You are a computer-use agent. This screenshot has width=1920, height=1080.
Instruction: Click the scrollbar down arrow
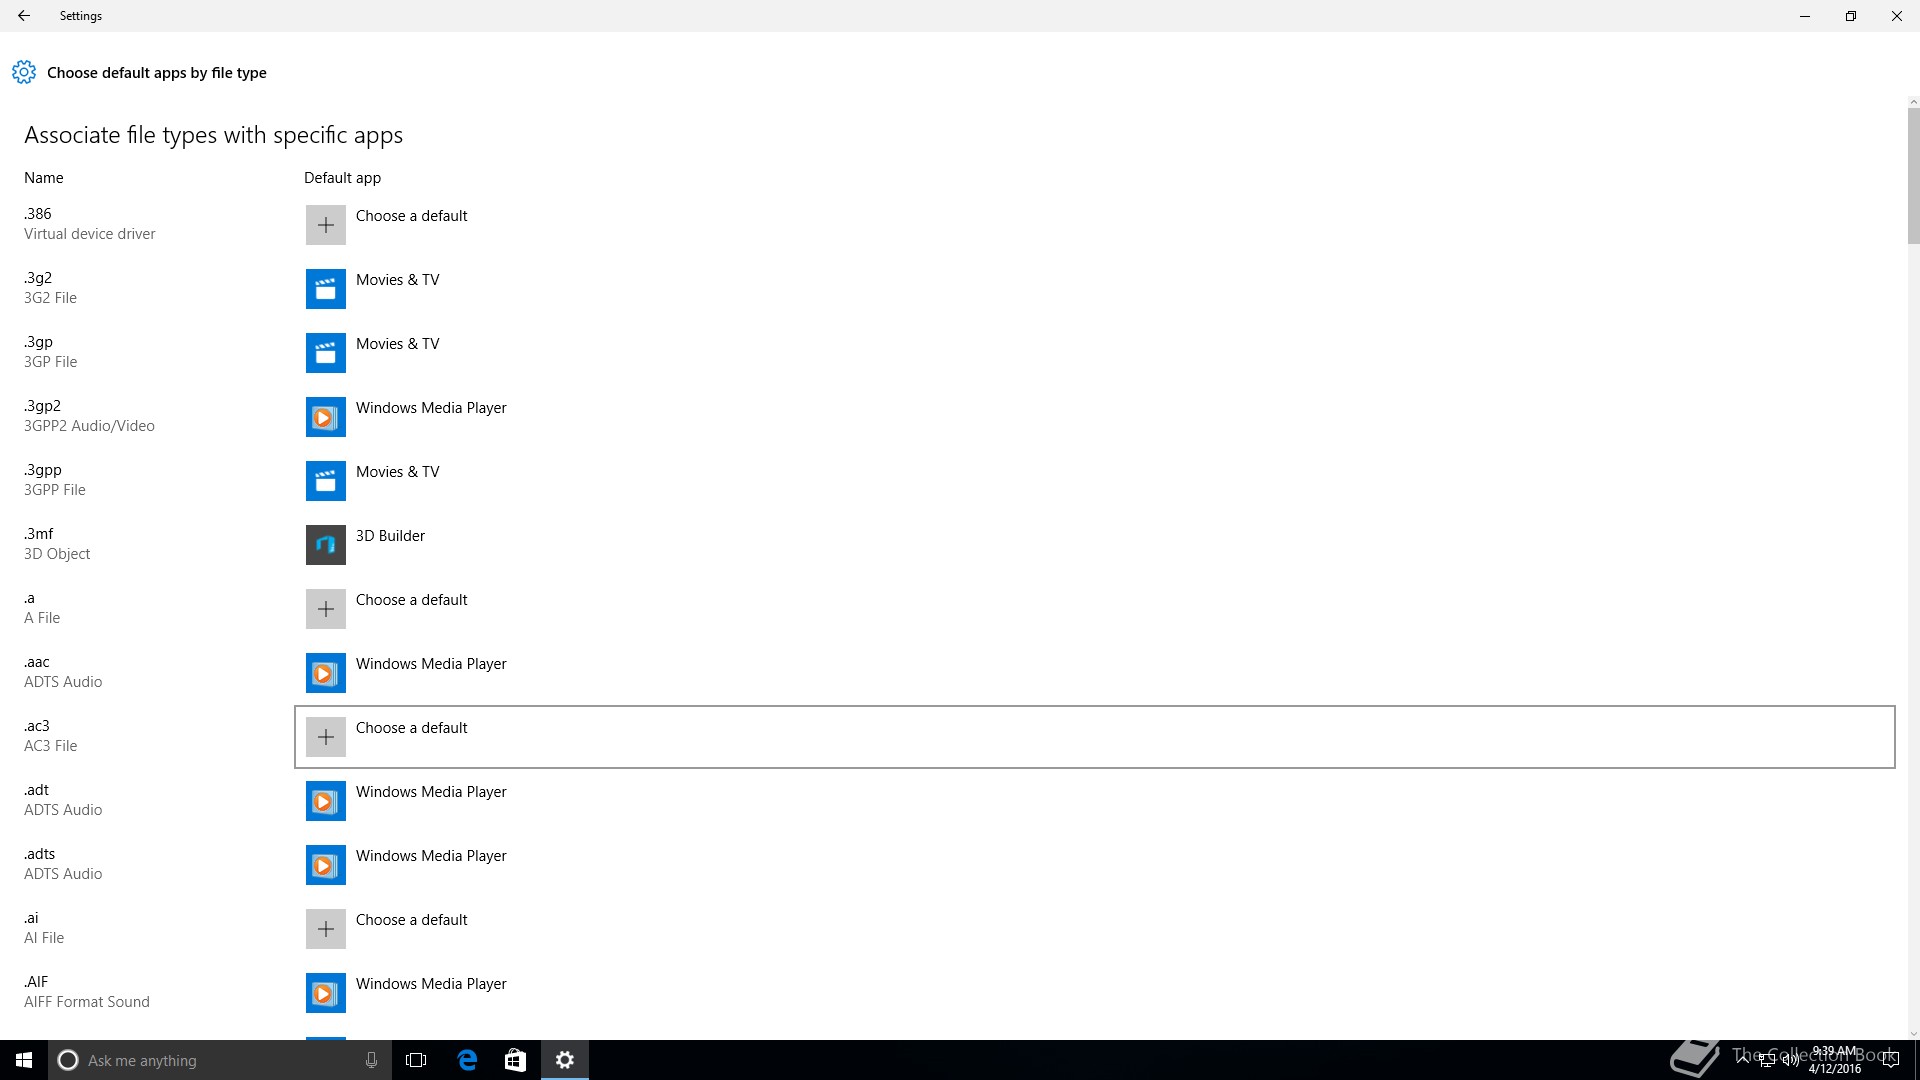coord(1913,1034)
